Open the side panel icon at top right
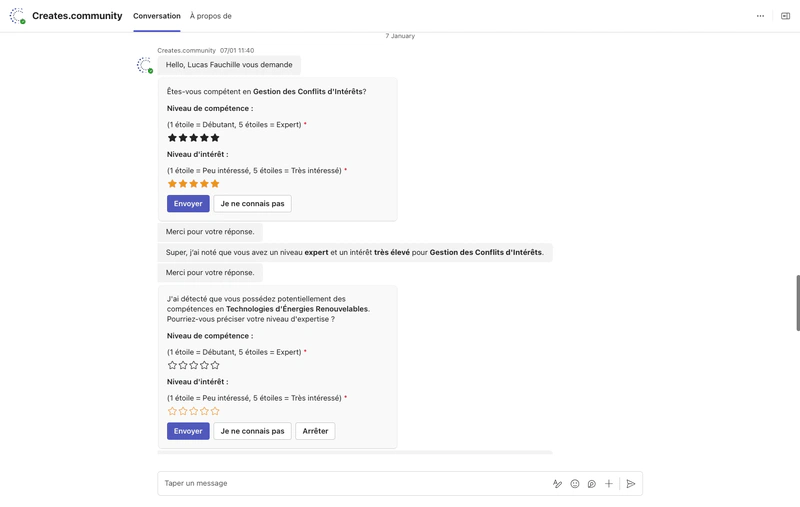The width and height of the screenshot is (800, 507). coord(785,16)
